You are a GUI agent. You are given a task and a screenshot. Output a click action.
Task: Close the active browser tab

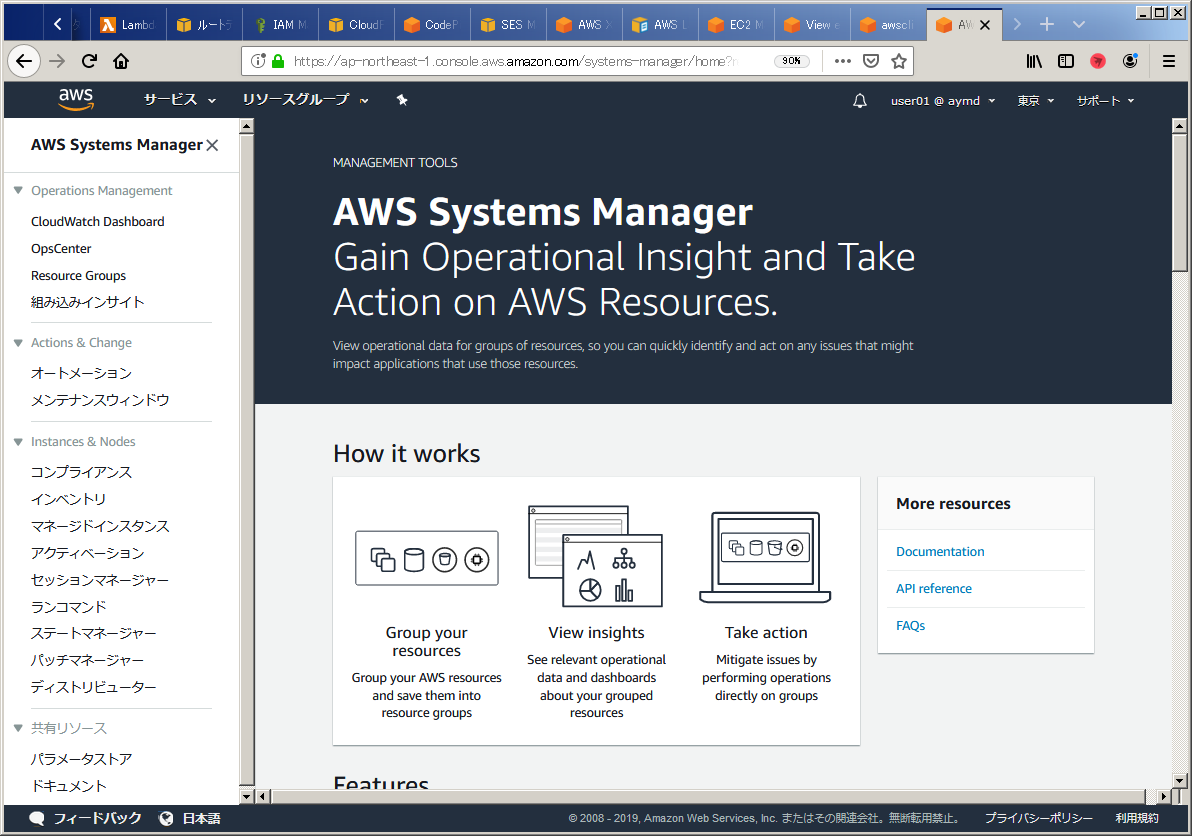click(985, 25)
